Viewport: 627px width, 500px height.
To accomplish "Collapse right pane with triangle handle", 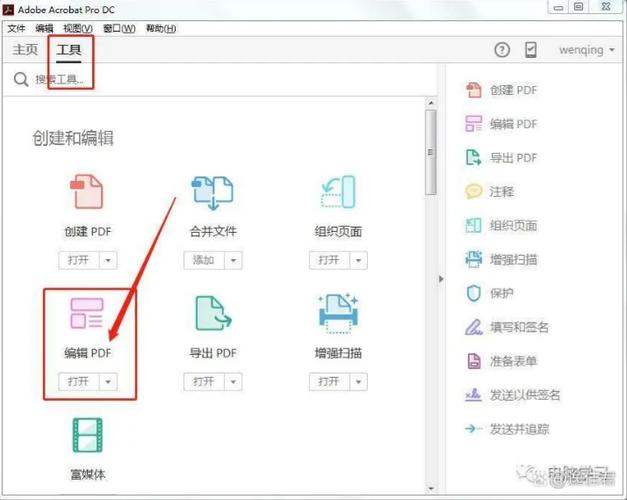I will click(x=441, y=279).
